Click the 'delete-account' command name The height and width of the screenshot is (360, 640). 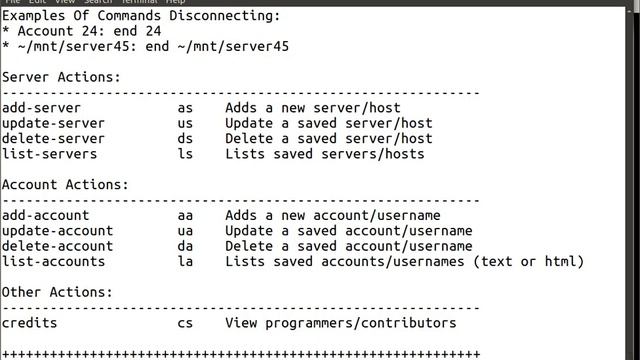tap(57, 246)
